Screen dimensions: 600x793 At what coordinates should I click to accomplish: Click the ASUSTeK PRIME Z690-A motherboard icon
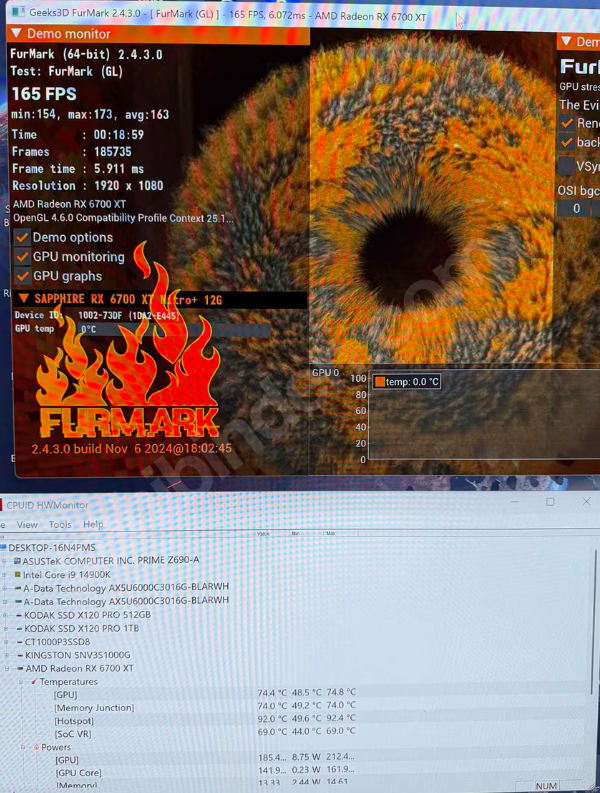point(17,561)
